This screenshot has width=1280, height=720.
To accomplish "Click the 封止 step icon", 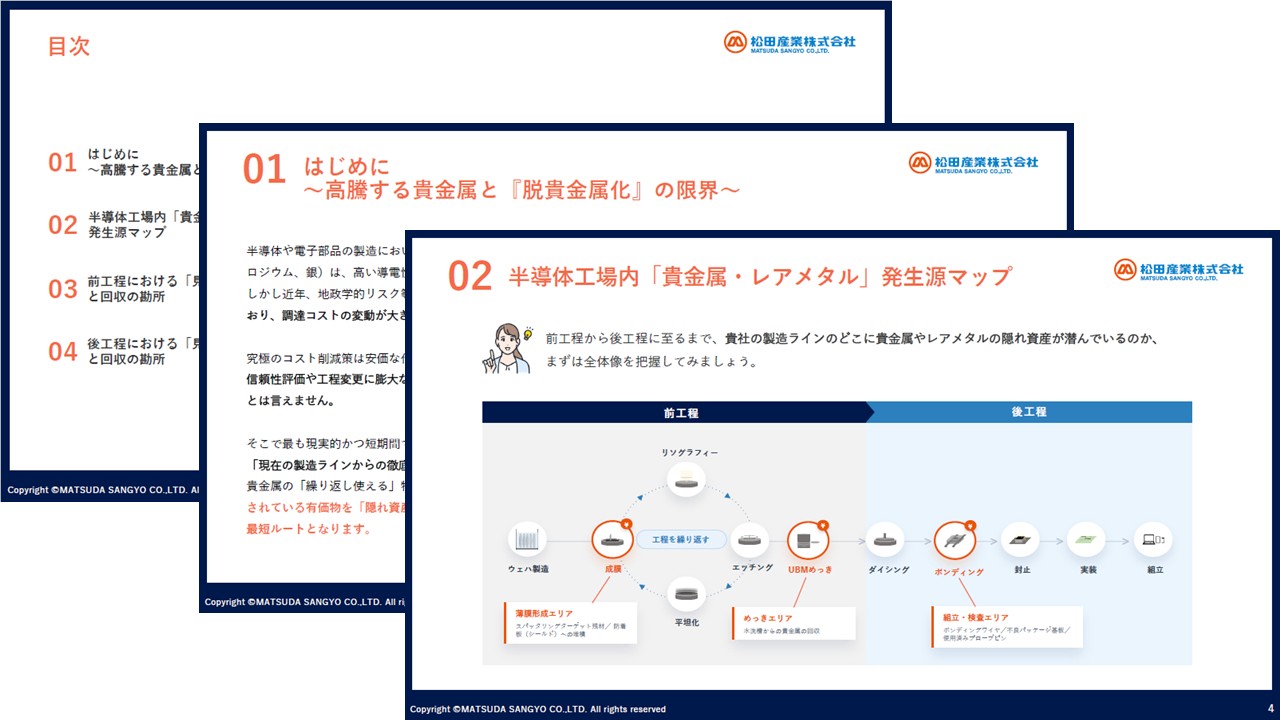I will pos(1020,540).
